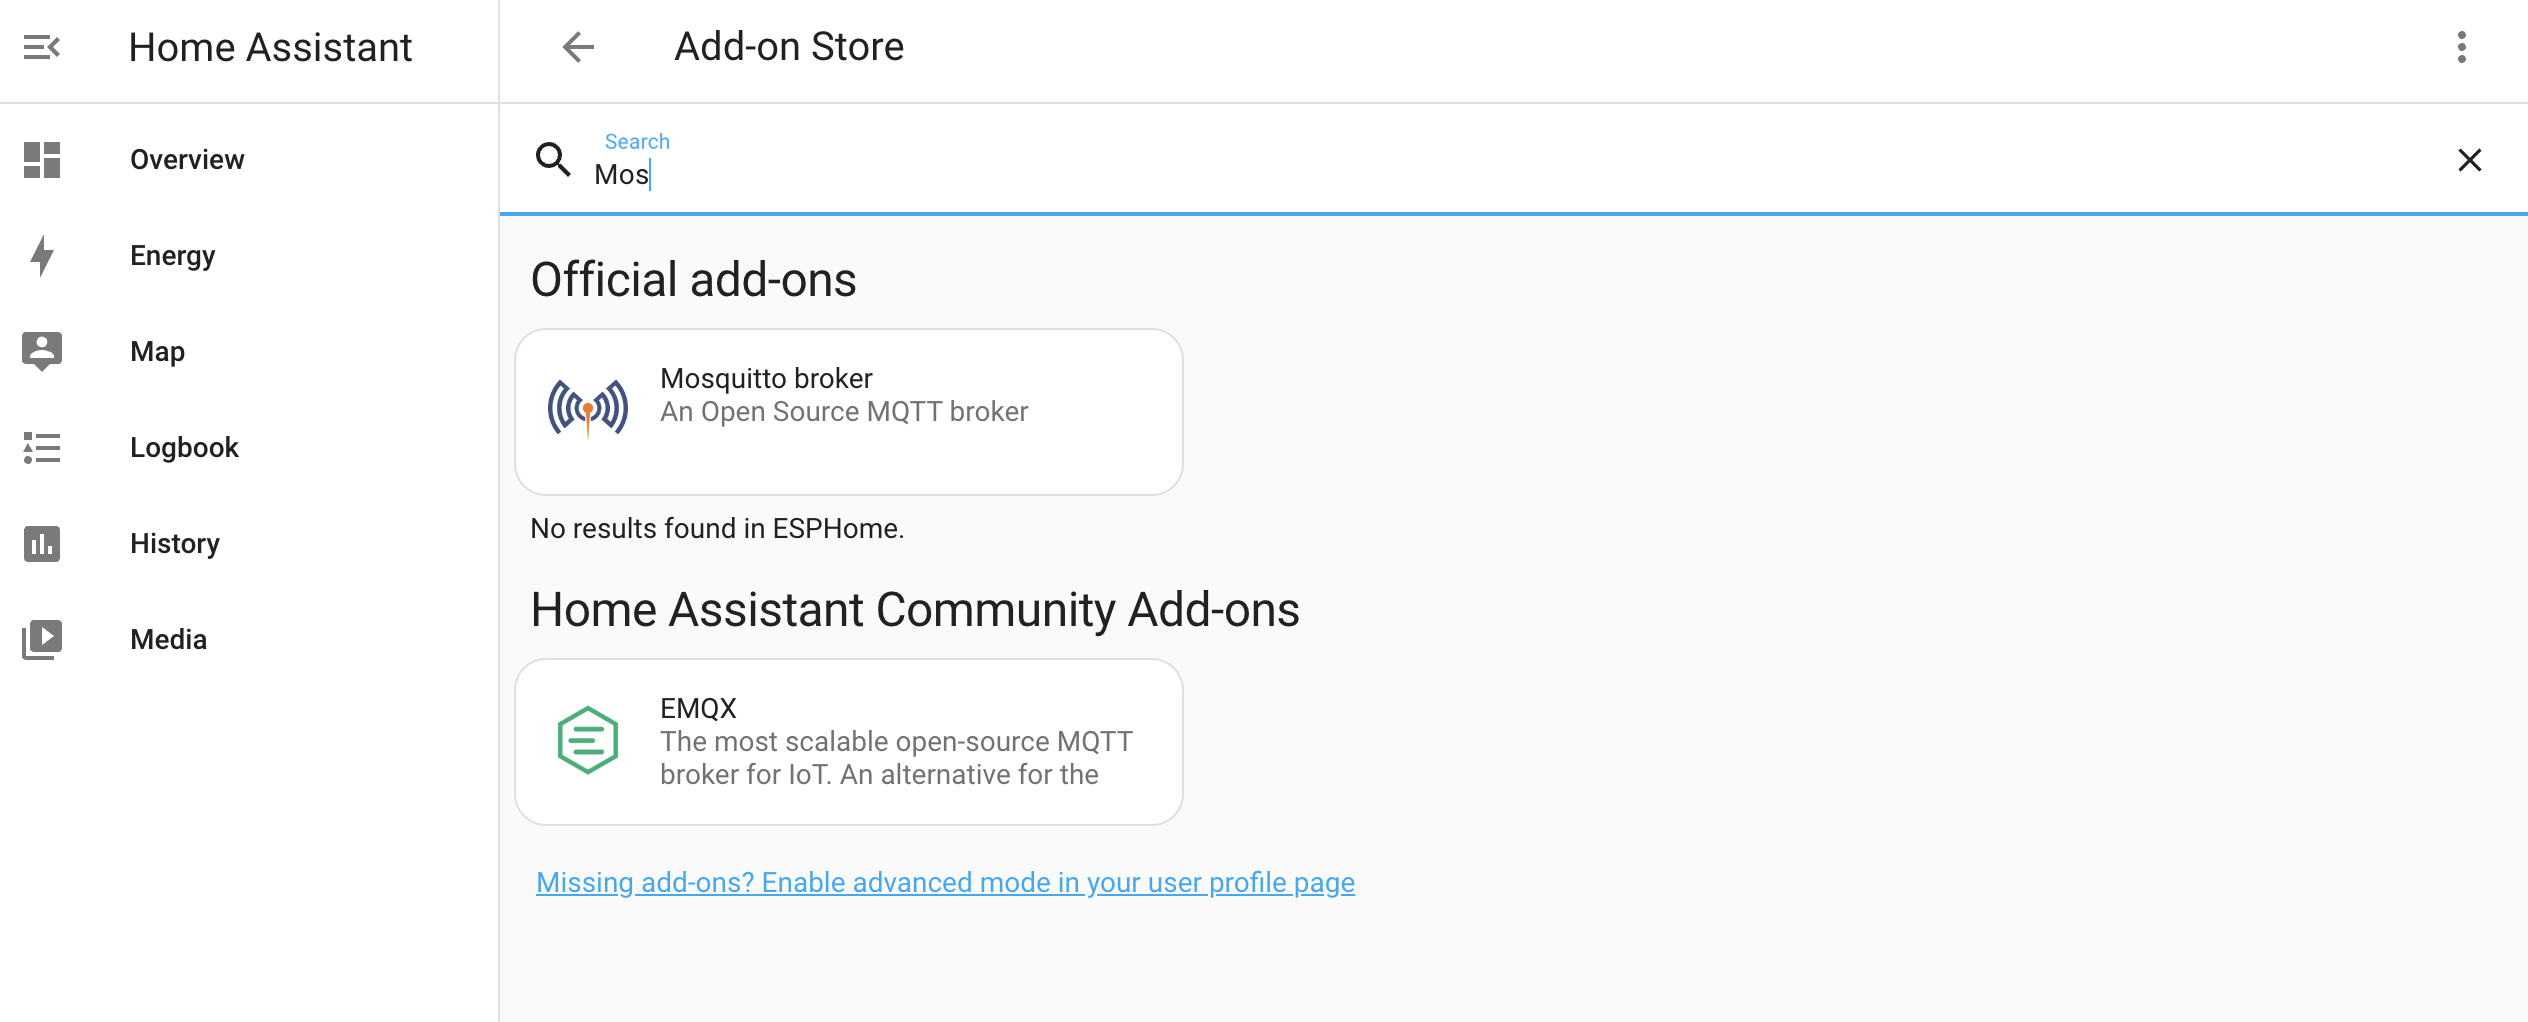Go back using the arrow icon
Viewport: 2528px width, 1022px height.
(x=578, y=47)
